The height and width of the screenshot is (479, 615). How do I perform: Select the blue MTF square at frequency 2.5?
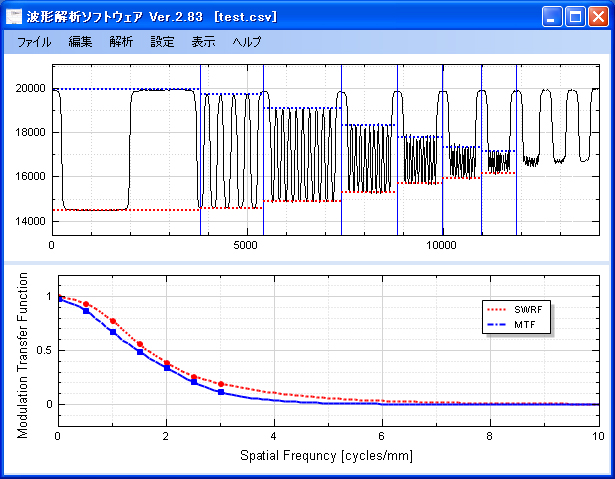194,382
